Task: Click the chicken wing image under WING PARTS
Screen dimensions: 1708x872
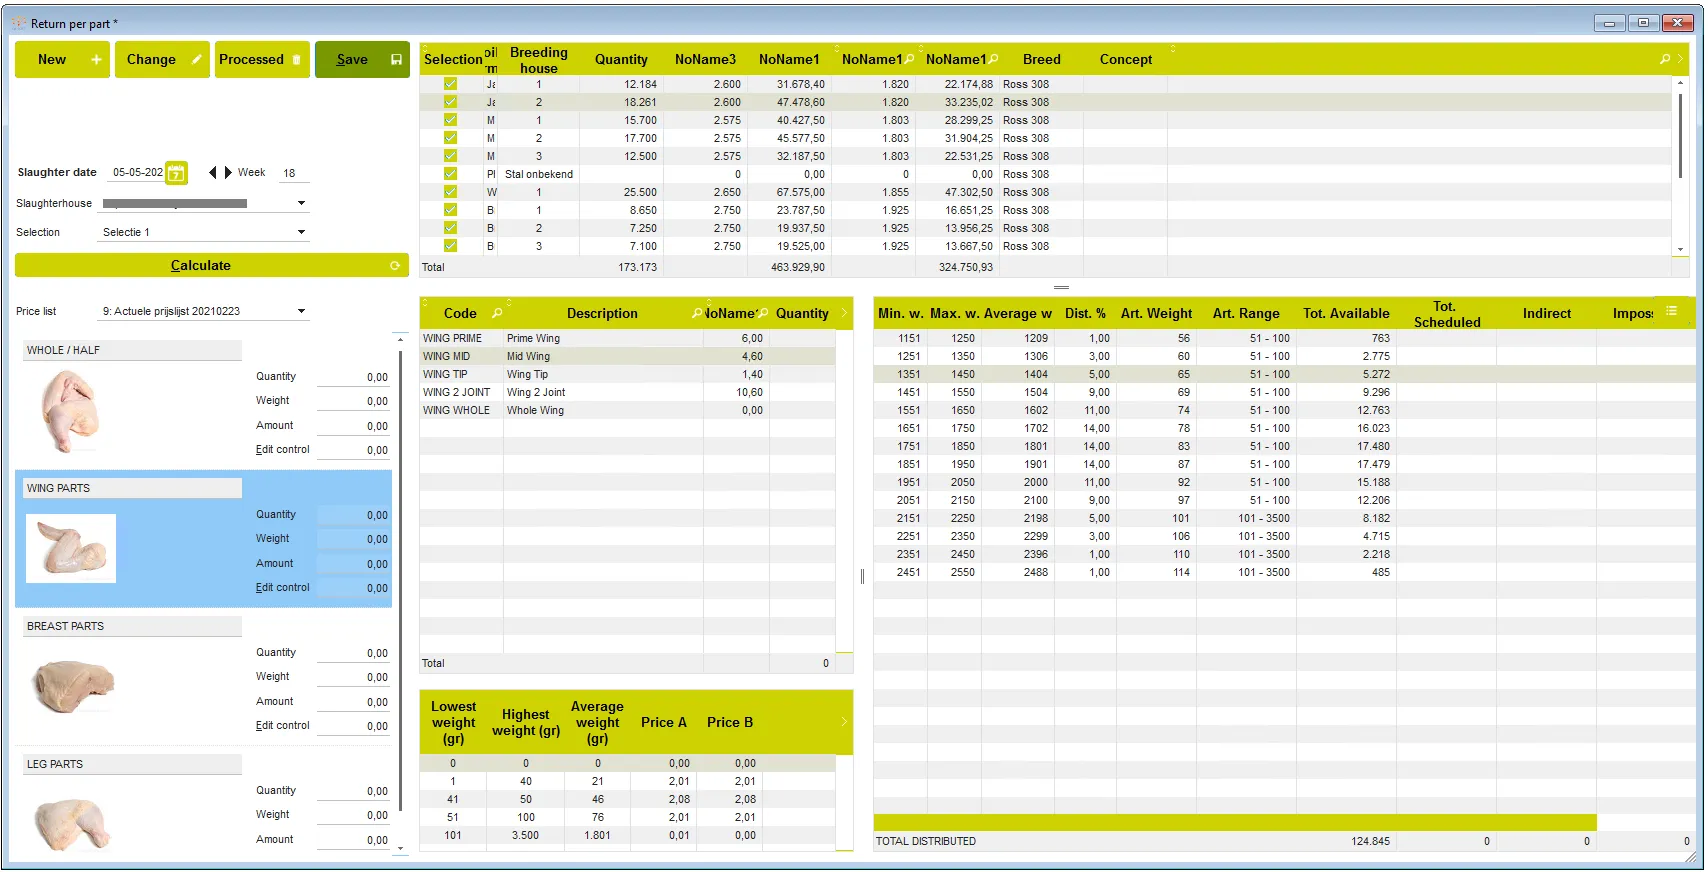Action: click(71, 548)
